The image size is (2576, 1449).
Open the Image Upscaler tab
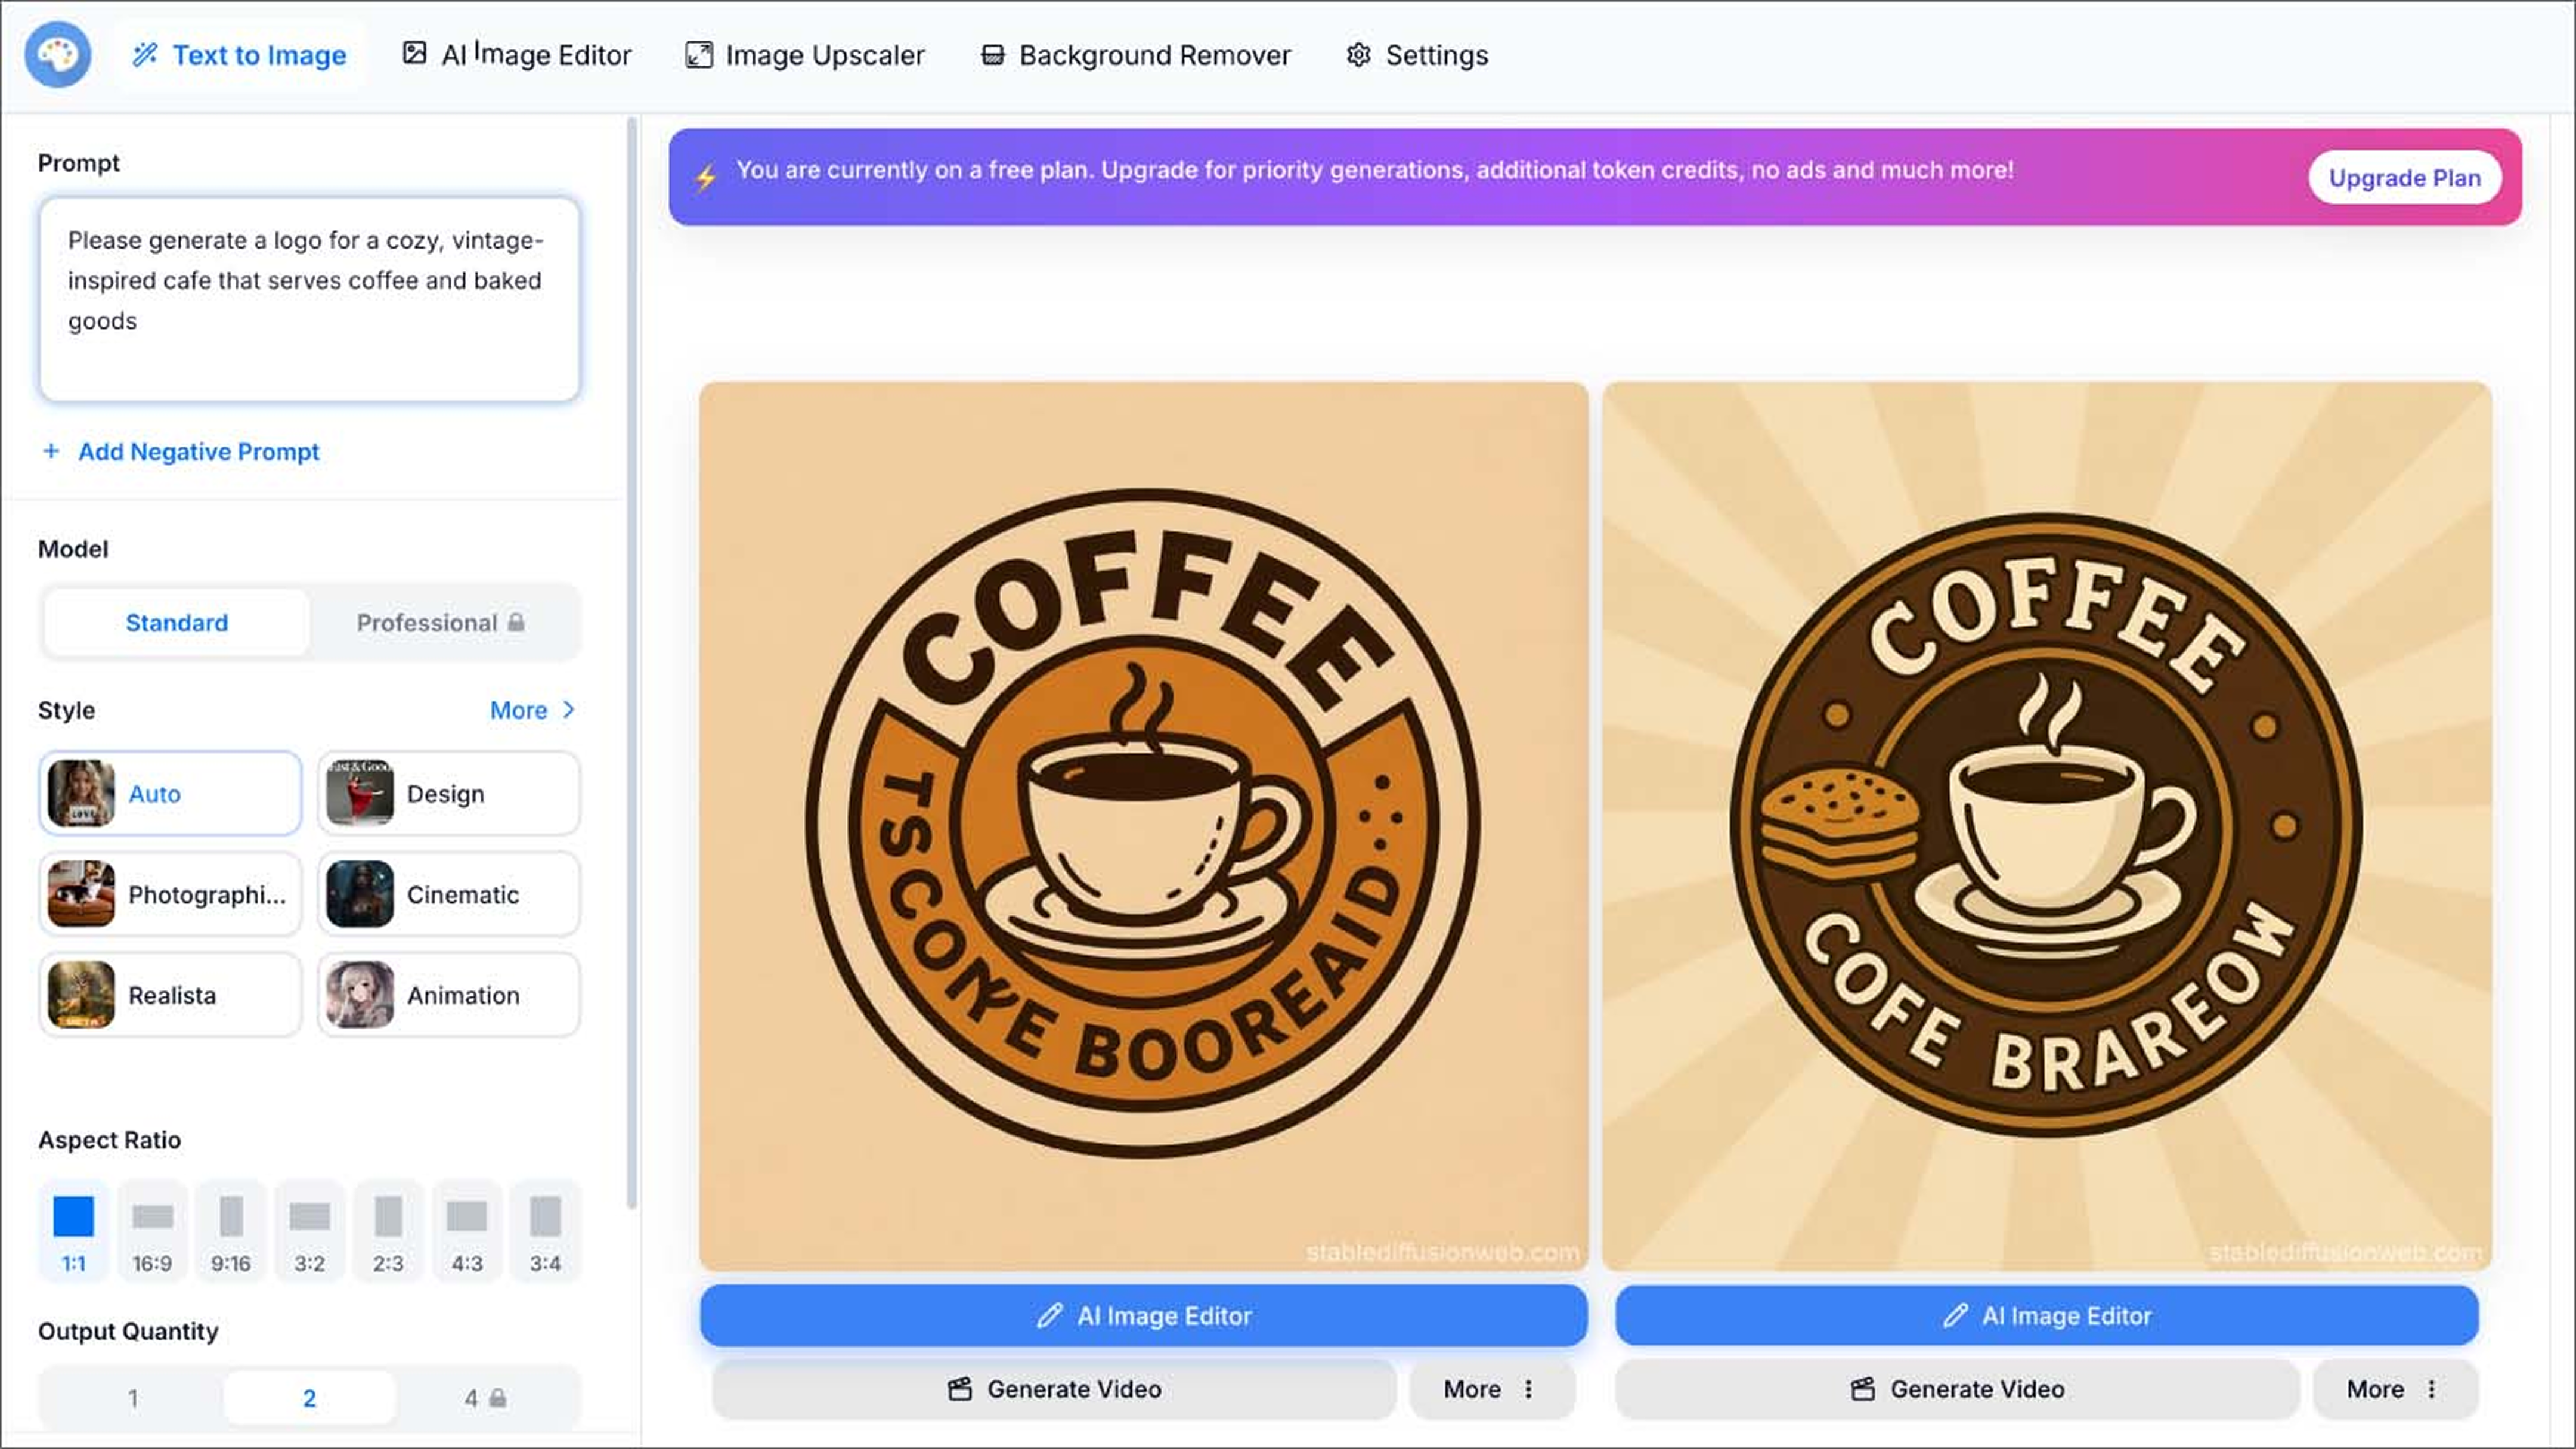click(805, 55)
